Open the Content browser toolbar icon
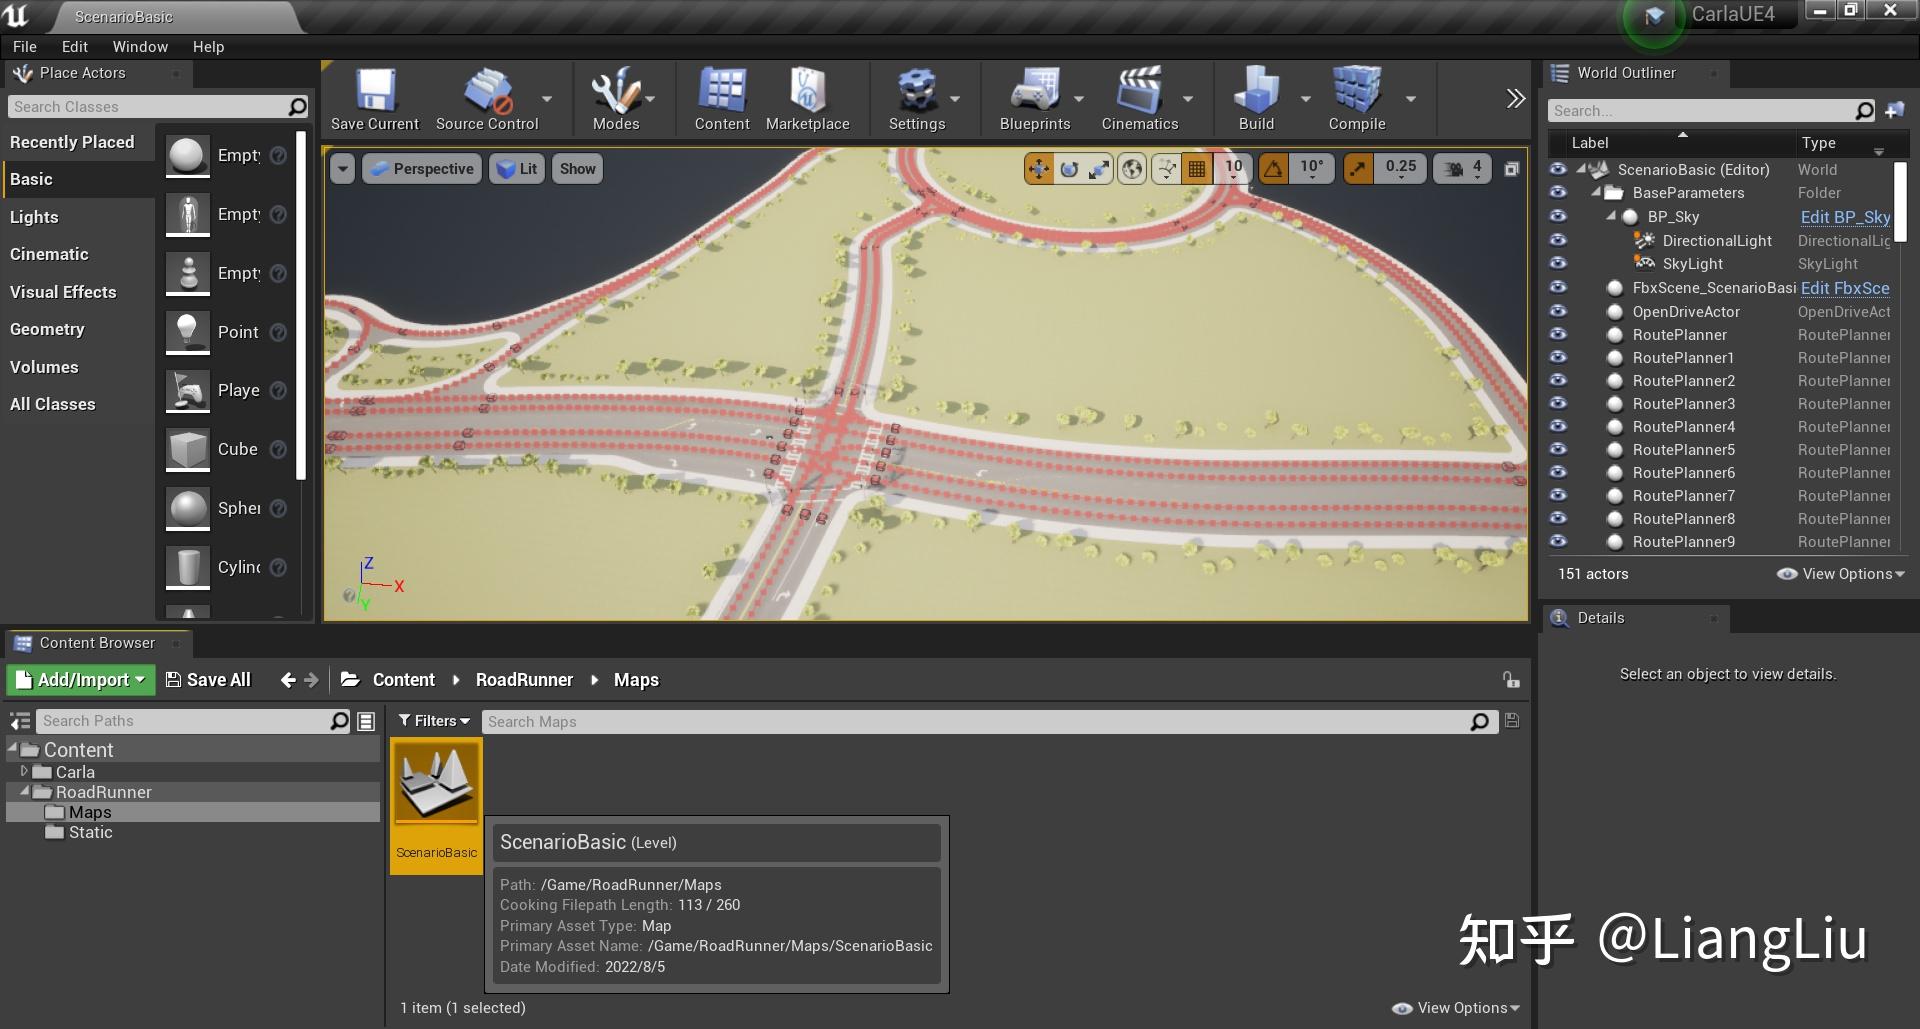 [x=722, y=100]
